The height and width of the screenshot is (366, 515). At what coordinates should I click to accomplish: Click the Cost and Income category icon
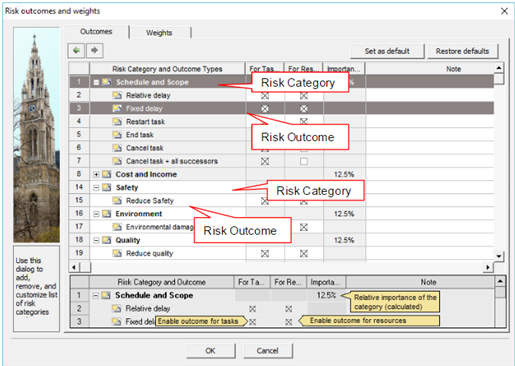click(x=107, y=174)
